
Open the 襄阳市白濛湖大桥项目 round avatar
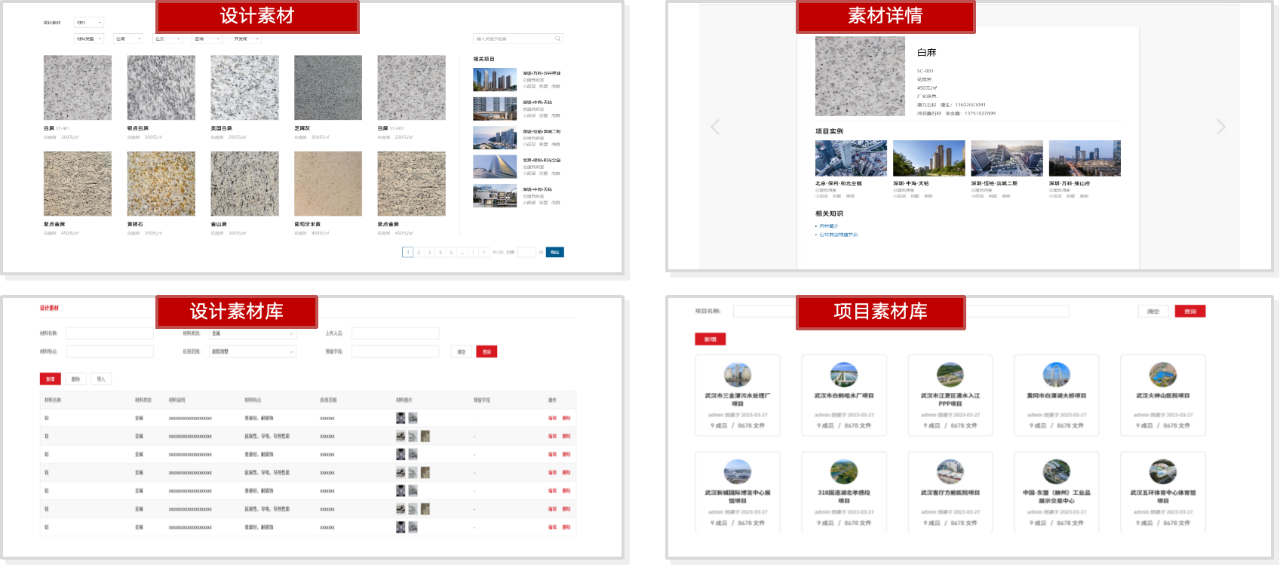(1055, 375)
